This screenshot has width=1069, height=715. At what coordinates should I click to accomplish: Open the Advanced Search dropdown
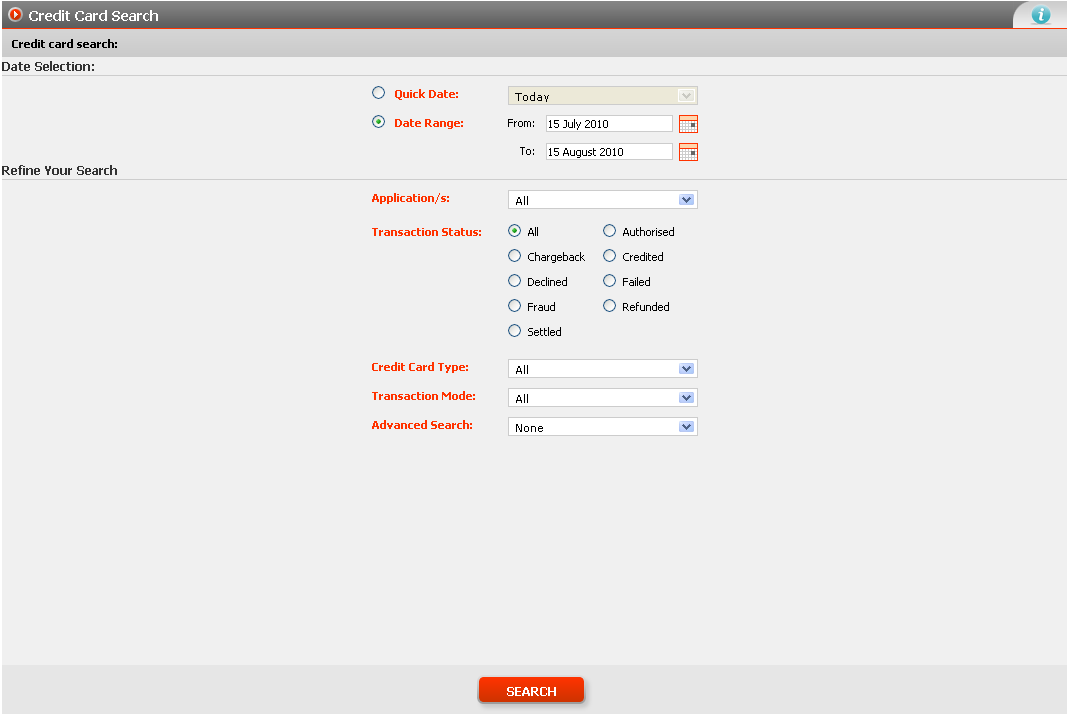click(x=603, y=427)
